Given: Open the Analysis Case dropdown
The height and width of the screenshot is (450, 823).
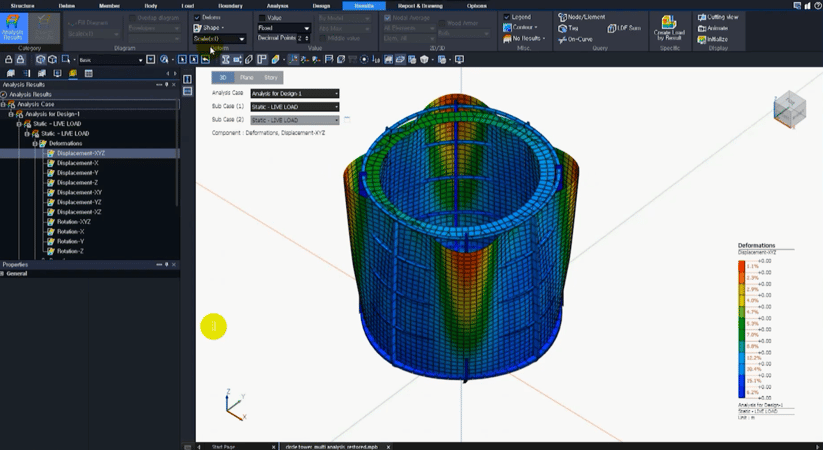Looking at the screenshot, I should pos(294,93).
